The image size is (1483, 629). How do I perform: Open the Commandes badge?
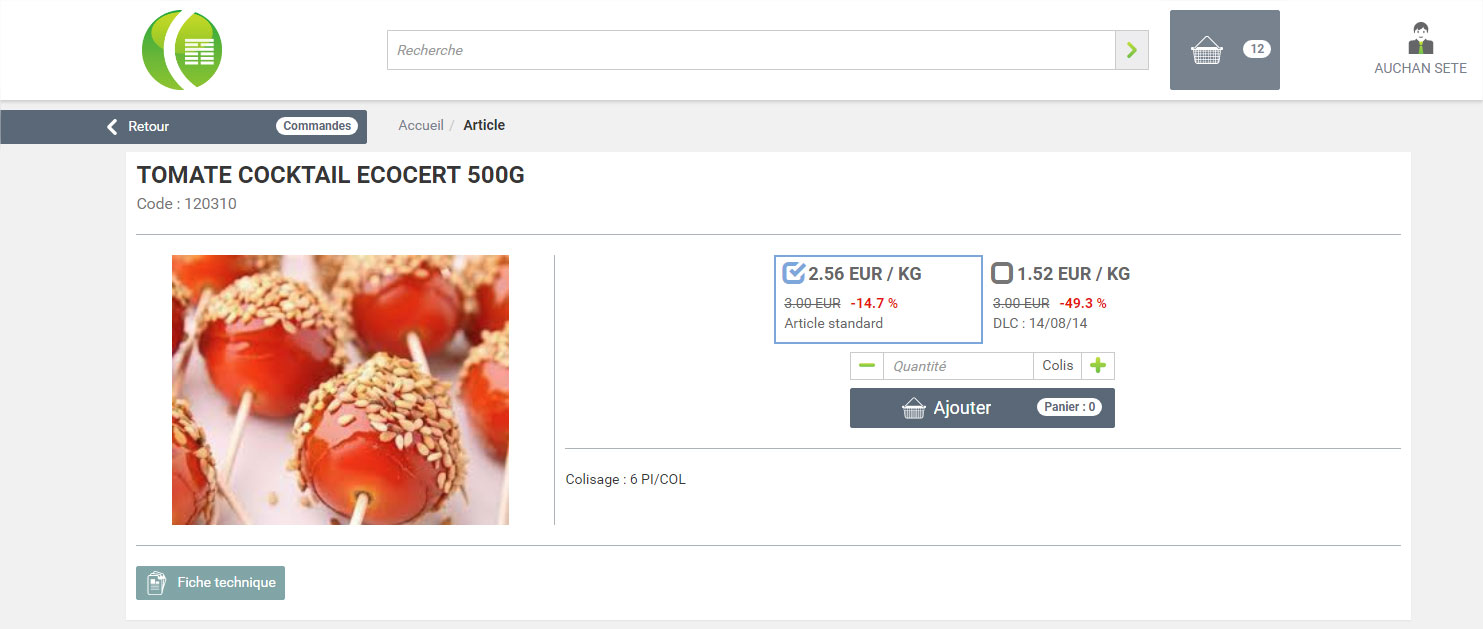click(317, 126)
